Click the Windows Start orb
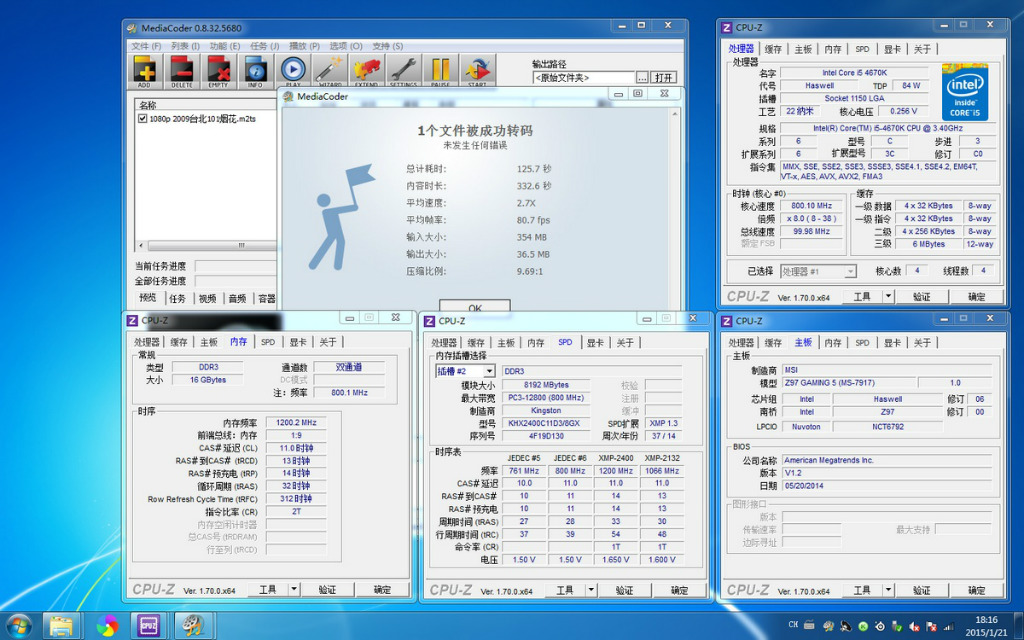 click(18, 626)
